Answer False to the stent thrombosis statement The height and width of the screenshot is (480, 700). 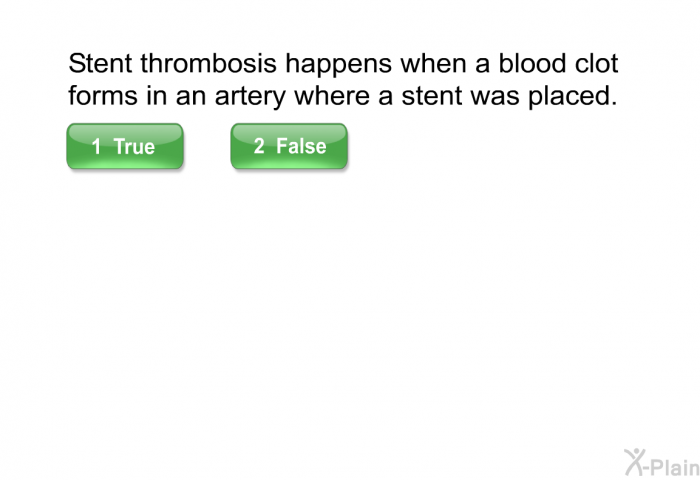pyautogui.click(x=289, y=146)
